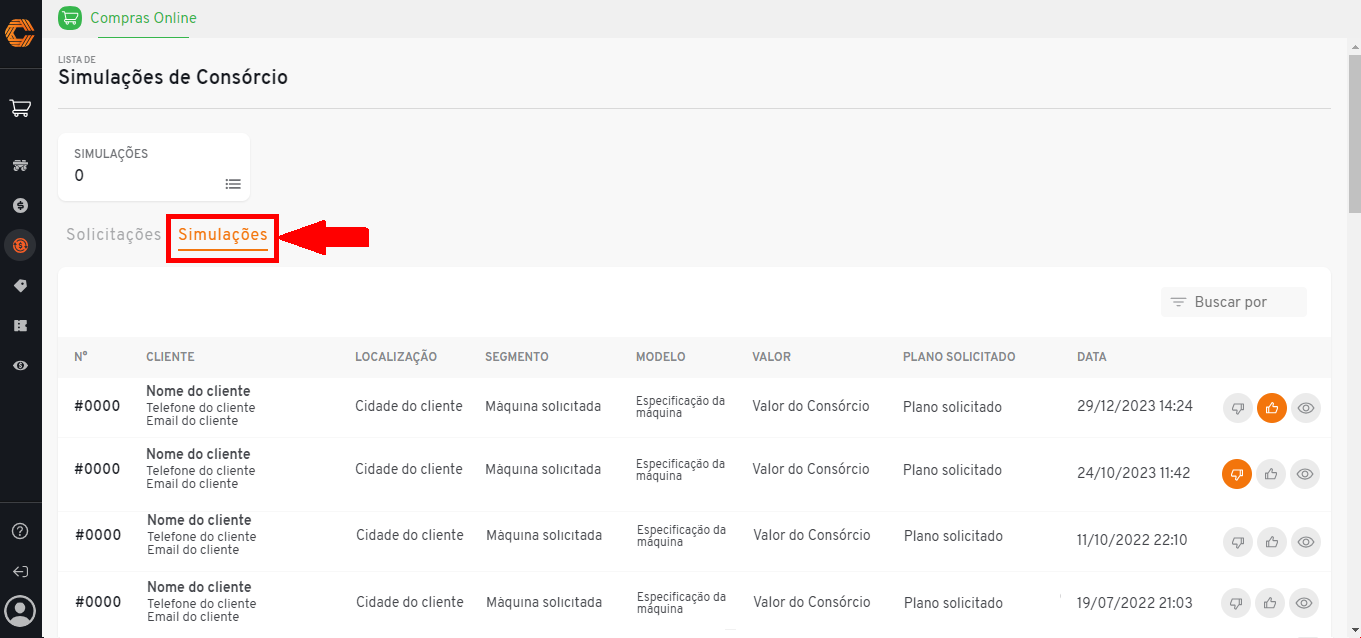The width and height of the screenshot is (1361, 638).
Task: Thumbs up the 11/10/2022 22:10 row
Action: (1272, 542)
